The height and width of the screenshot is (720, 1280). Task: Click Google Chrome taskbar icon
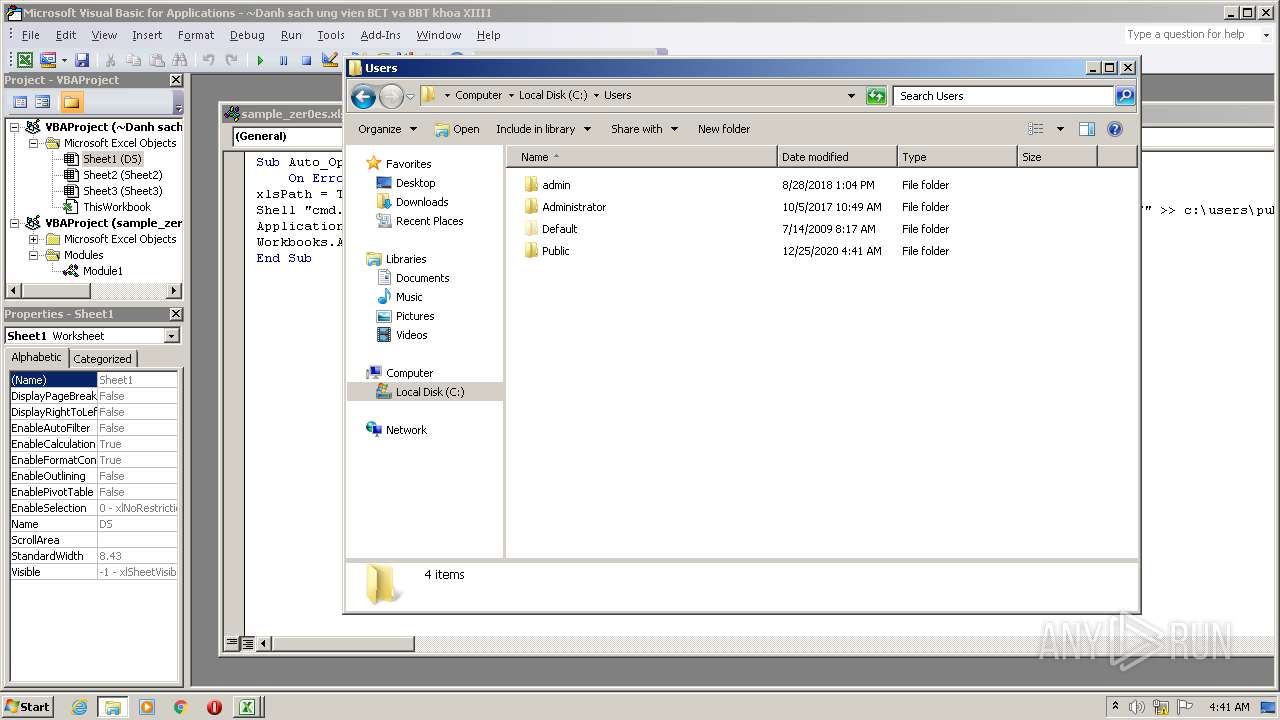pos(180,707)
